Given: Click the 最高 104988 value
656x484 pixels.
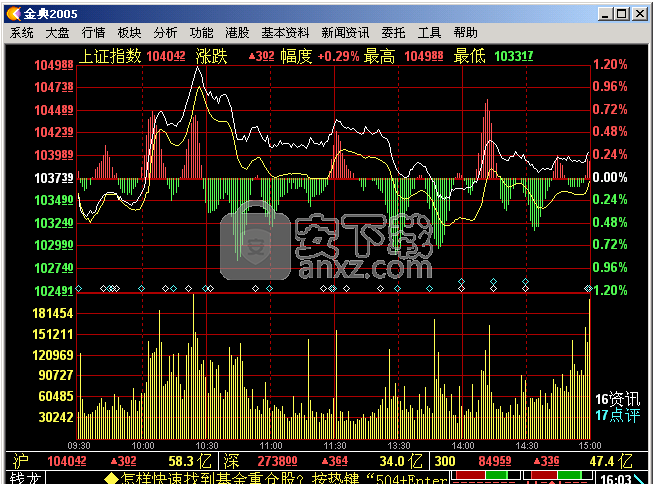Looking at the screenshot, I should click(424, 56).
